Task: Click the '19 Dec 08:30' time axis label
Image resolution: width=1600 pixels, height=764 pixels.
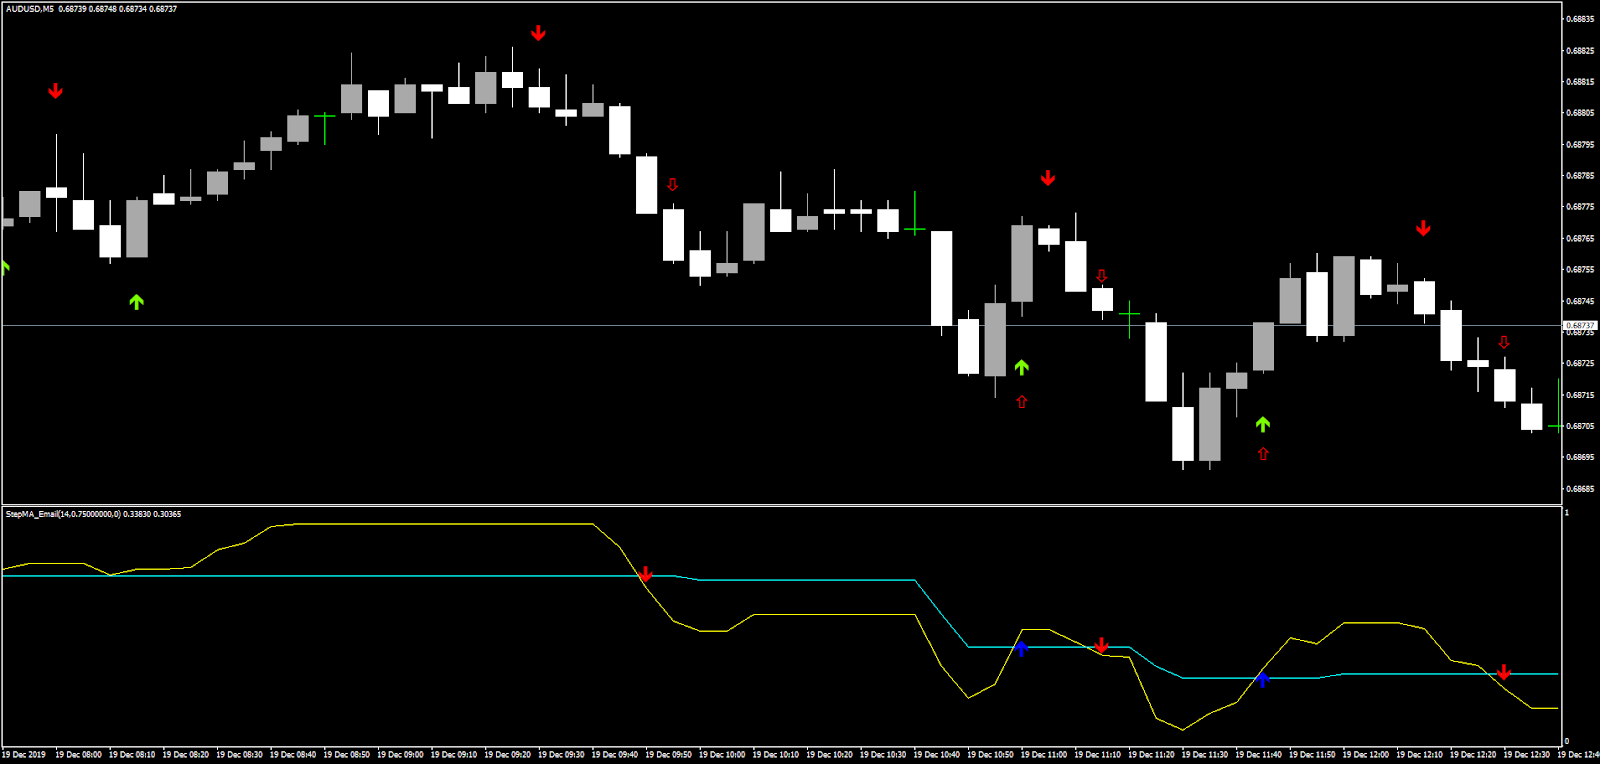Action: 239,755
